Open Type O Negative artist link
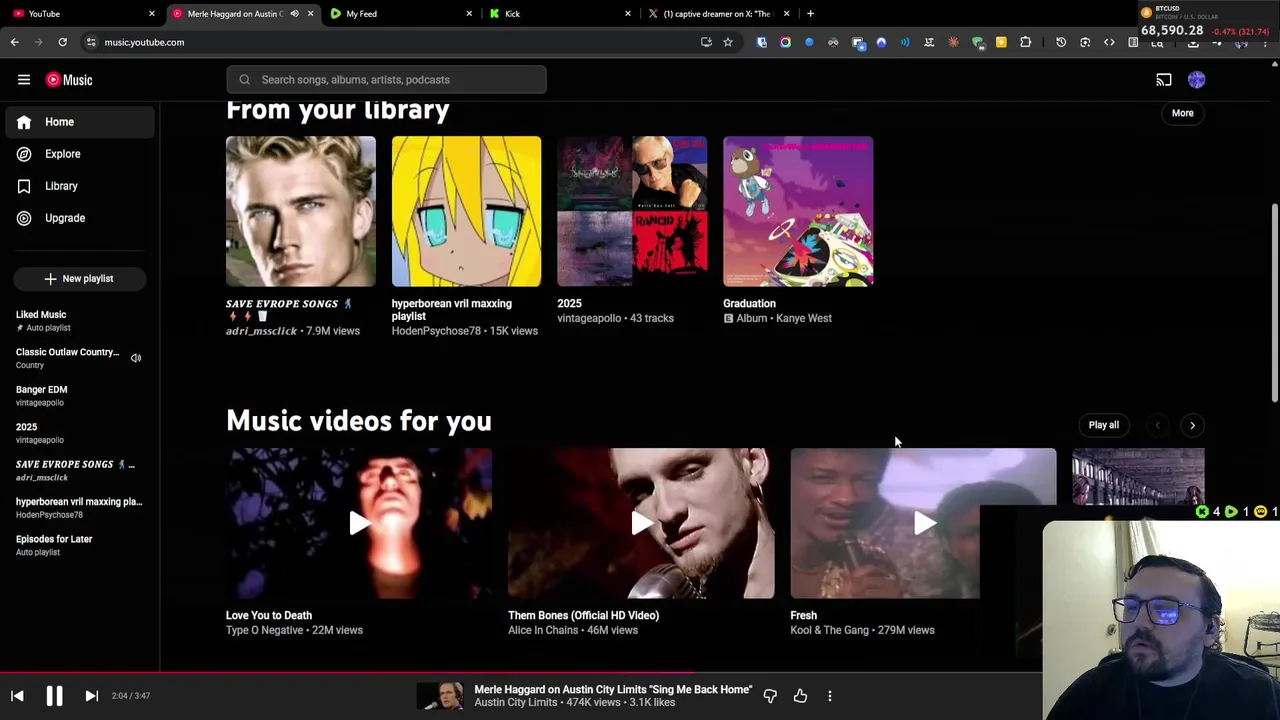1280x720 pixels. point(266,630)
